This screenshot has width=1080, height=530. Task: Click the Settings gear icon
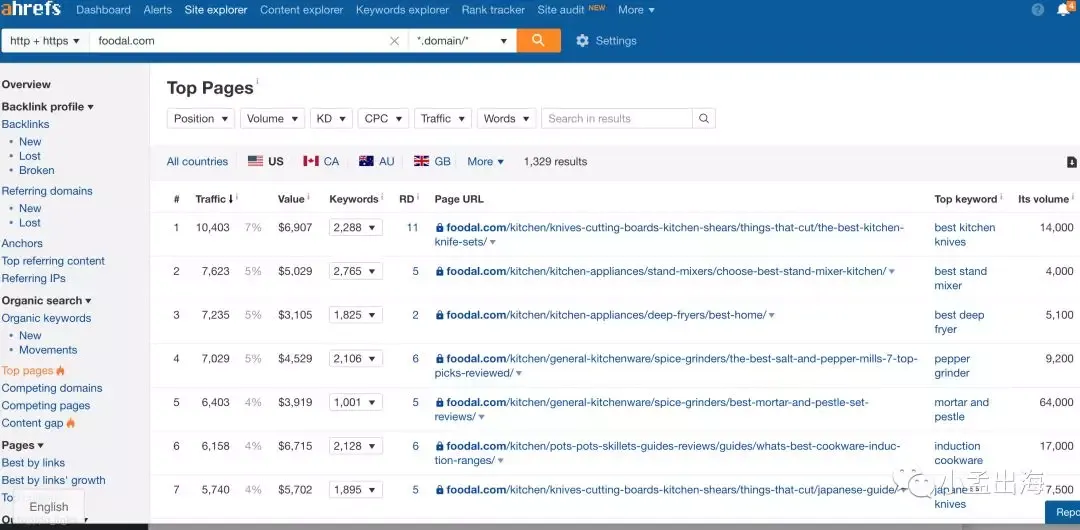583,41
